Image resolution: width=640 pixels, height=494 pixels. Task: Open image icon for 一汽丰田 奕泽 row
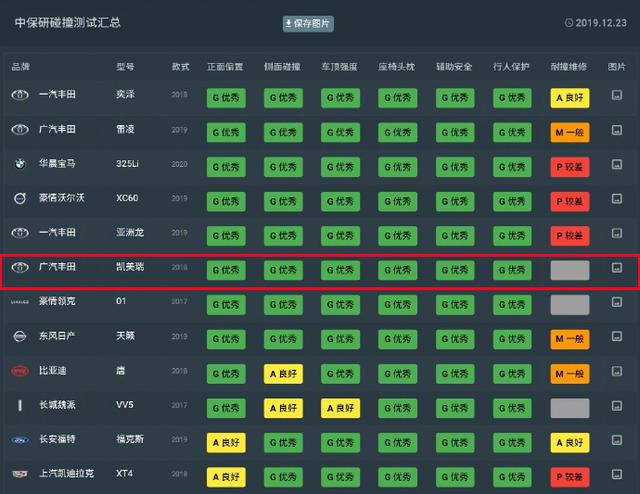pos(617,95)
